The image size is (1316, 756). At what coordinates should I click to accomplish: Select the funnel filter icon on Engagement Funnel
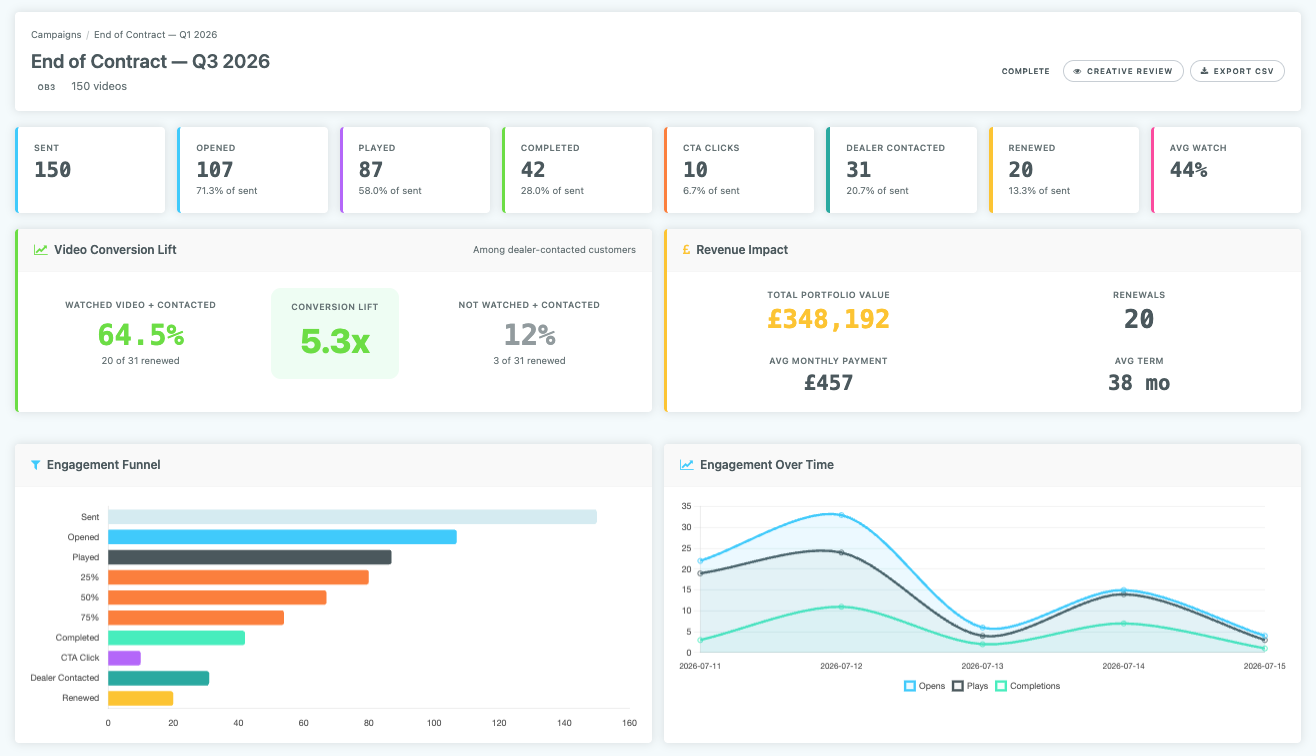[36, 465]
